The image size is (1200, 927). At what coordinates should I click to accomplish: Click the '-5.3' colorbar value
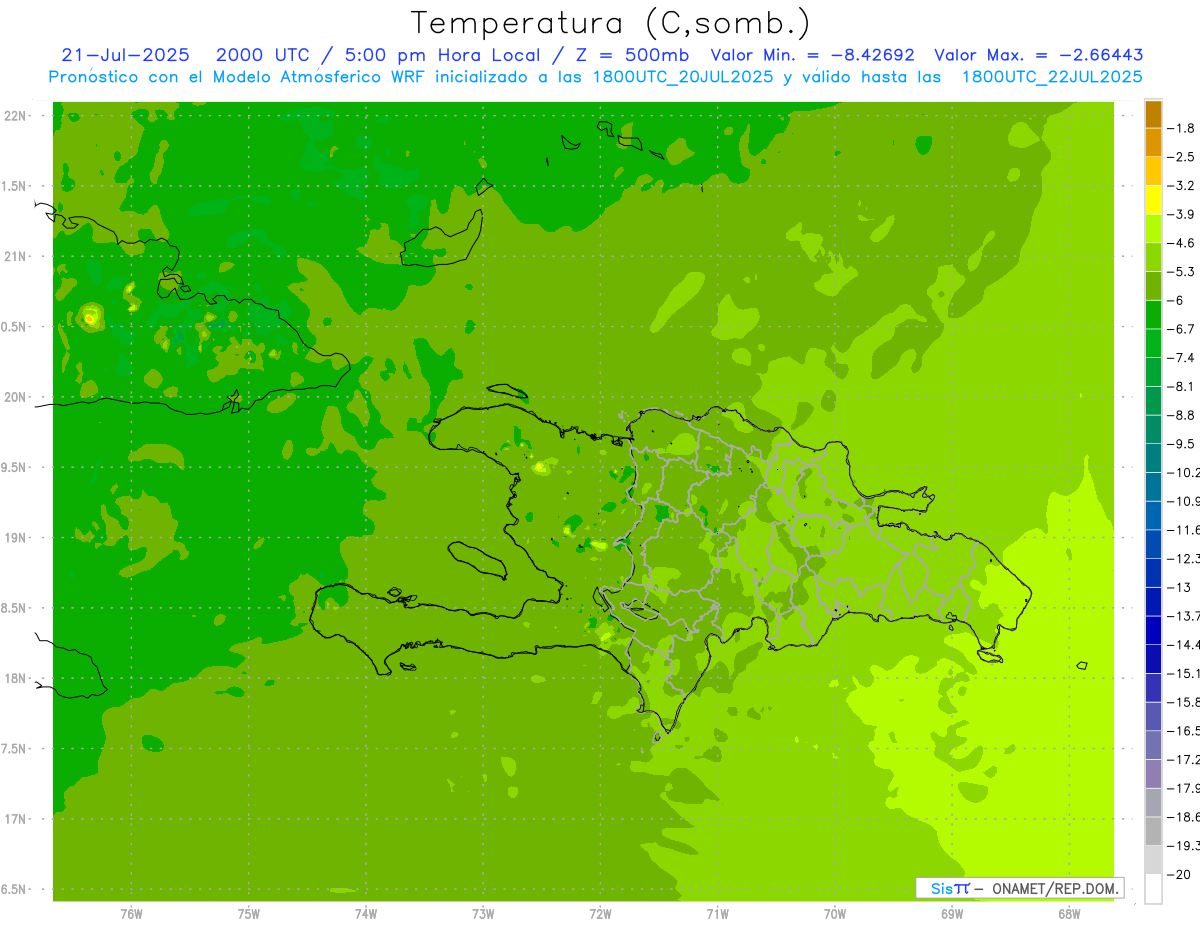[x=1181, y=272]
